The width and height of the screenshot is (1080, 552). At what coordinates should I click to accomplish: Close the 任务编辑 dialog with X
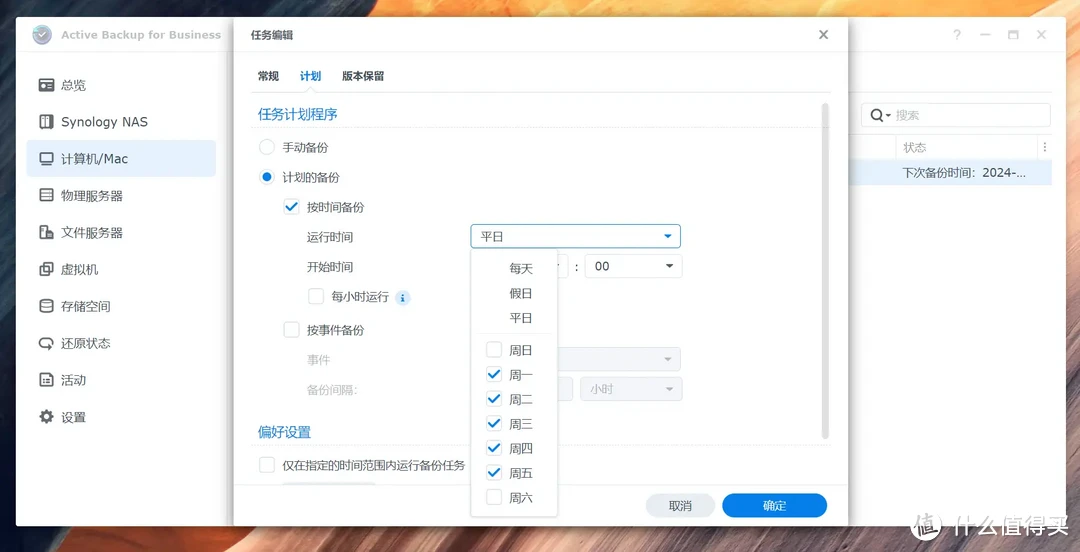click(823, 34)
